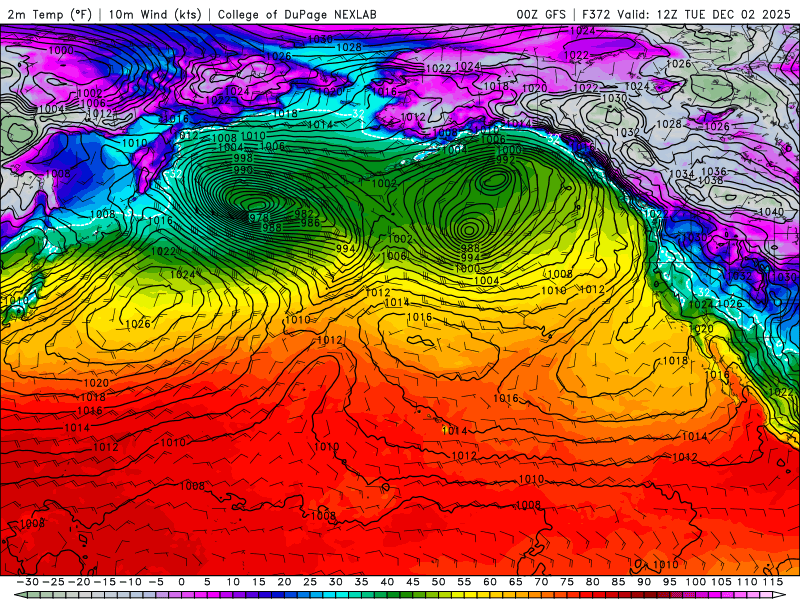The width and height of the screenshot is (800, 600).
Task: Click the -30 value on temperature scale
Action: [28, 582]
